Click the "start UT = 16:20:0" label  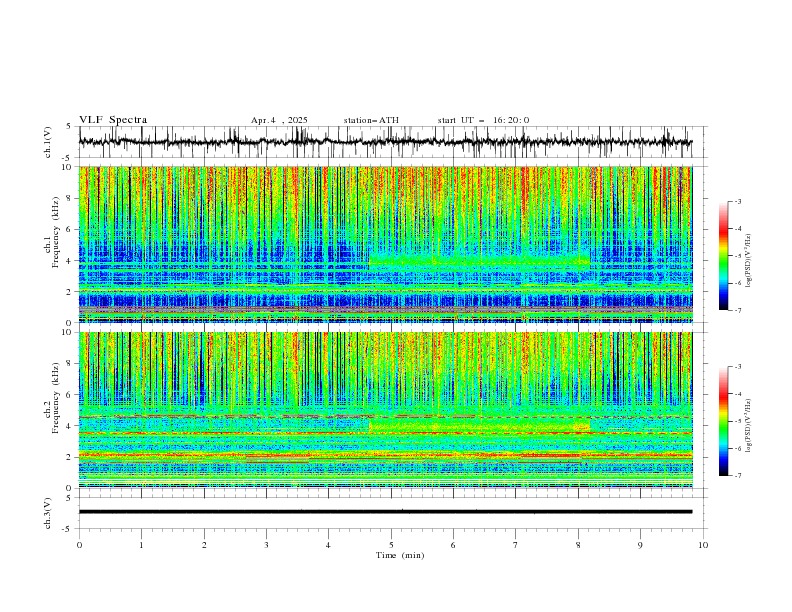point(483,120)
